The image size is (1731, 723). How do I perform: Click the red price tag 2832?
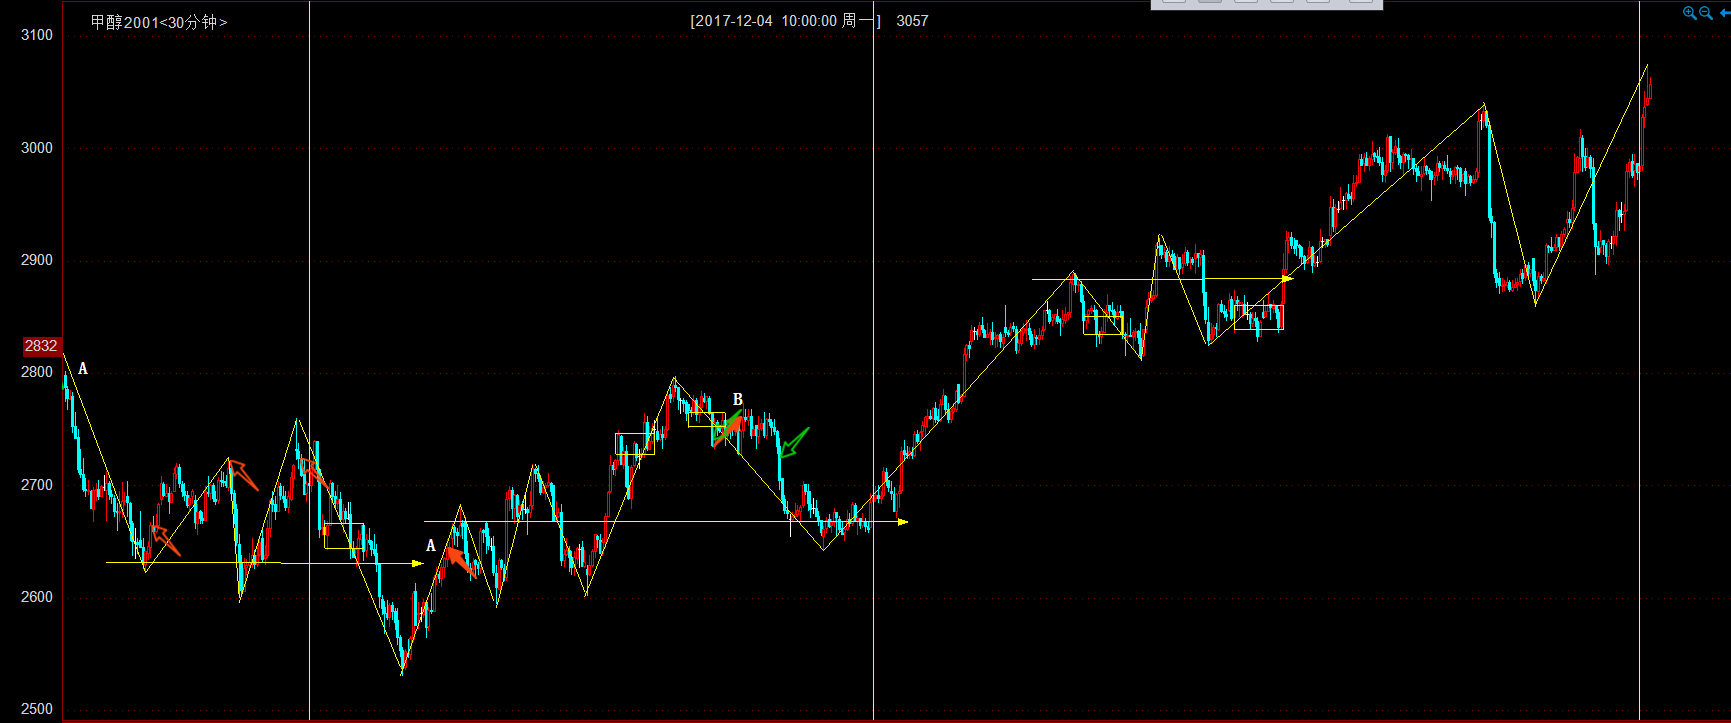[41, 346]
